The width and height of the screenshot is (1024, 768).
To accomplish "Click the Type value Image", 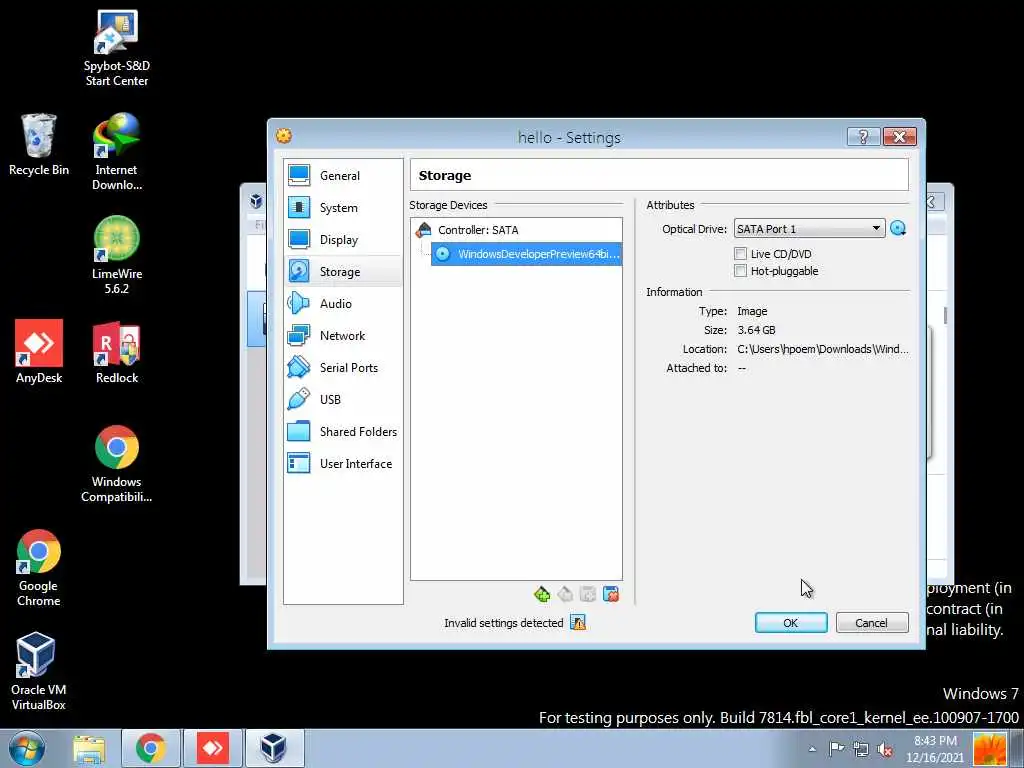I will pos(752,312).
